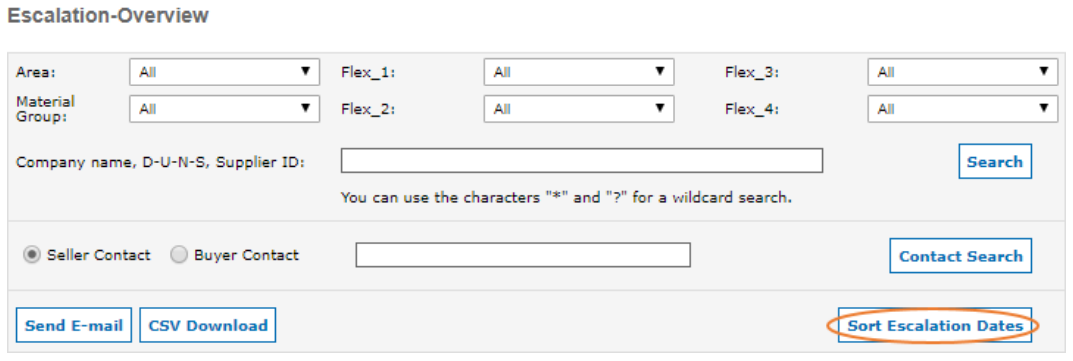Open the Area dropdown
Screen dimensions: 1073x361
(x=224, y=72)
